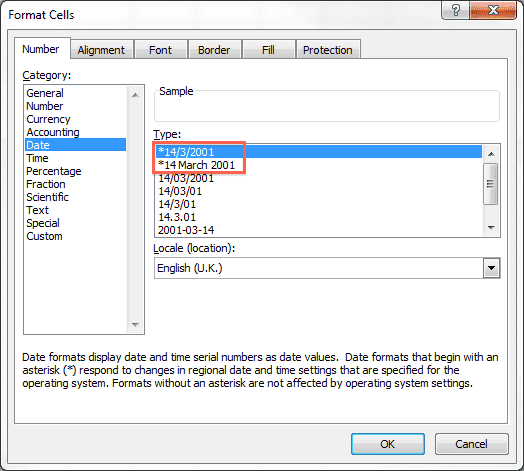Click Type list scroll down arrow
The width and height of the screenshot is (524, 471).
[491, 228]
